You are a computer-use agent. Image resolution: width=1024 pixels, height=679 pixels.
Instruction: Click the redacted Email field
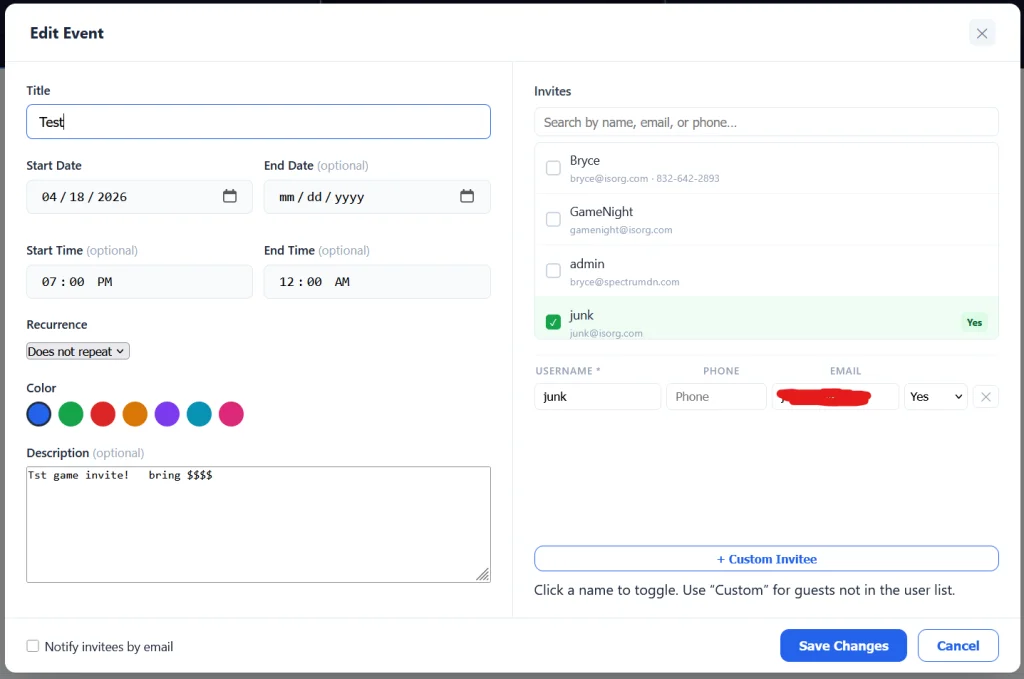(835, 396)
